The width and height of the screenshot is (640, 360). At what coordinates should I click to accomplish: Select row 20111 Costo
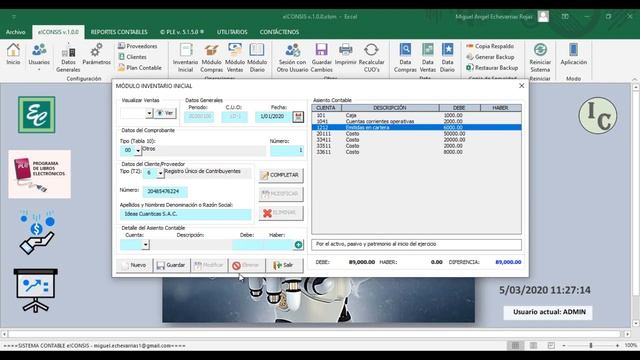[416, 134]
